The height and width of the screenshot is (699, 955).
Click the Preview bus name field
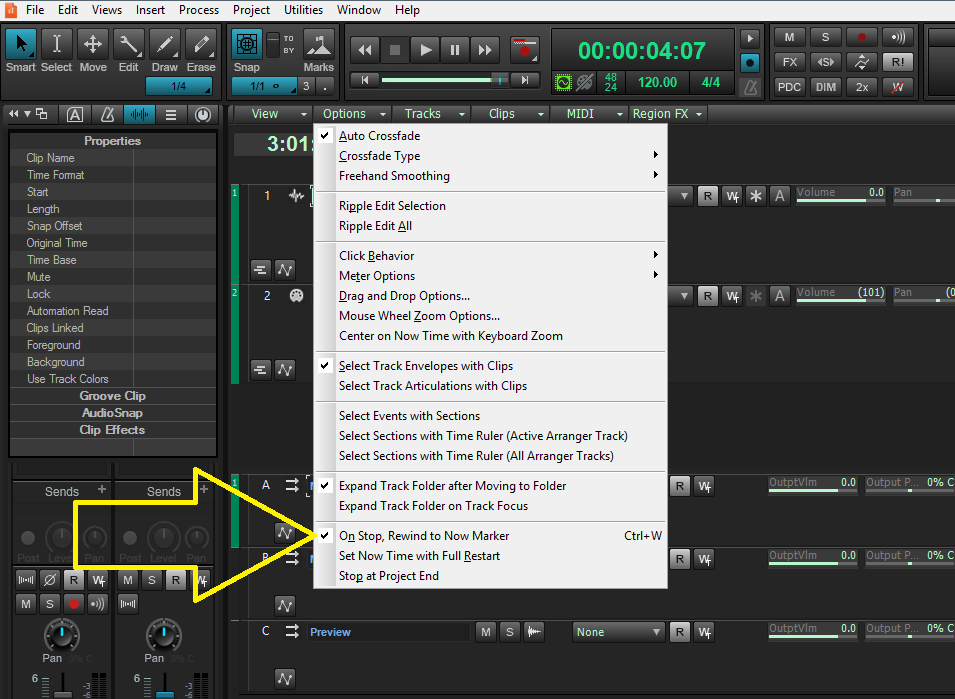point(389,632)
